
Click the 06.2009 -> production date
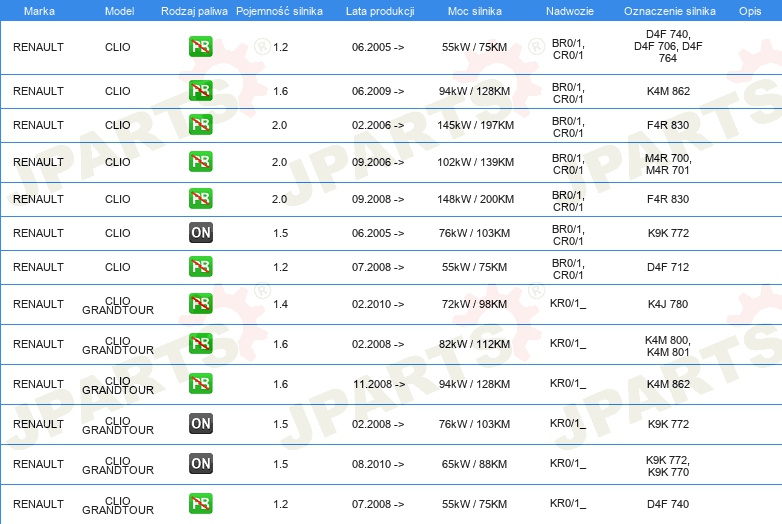click(x=378, y=91)
